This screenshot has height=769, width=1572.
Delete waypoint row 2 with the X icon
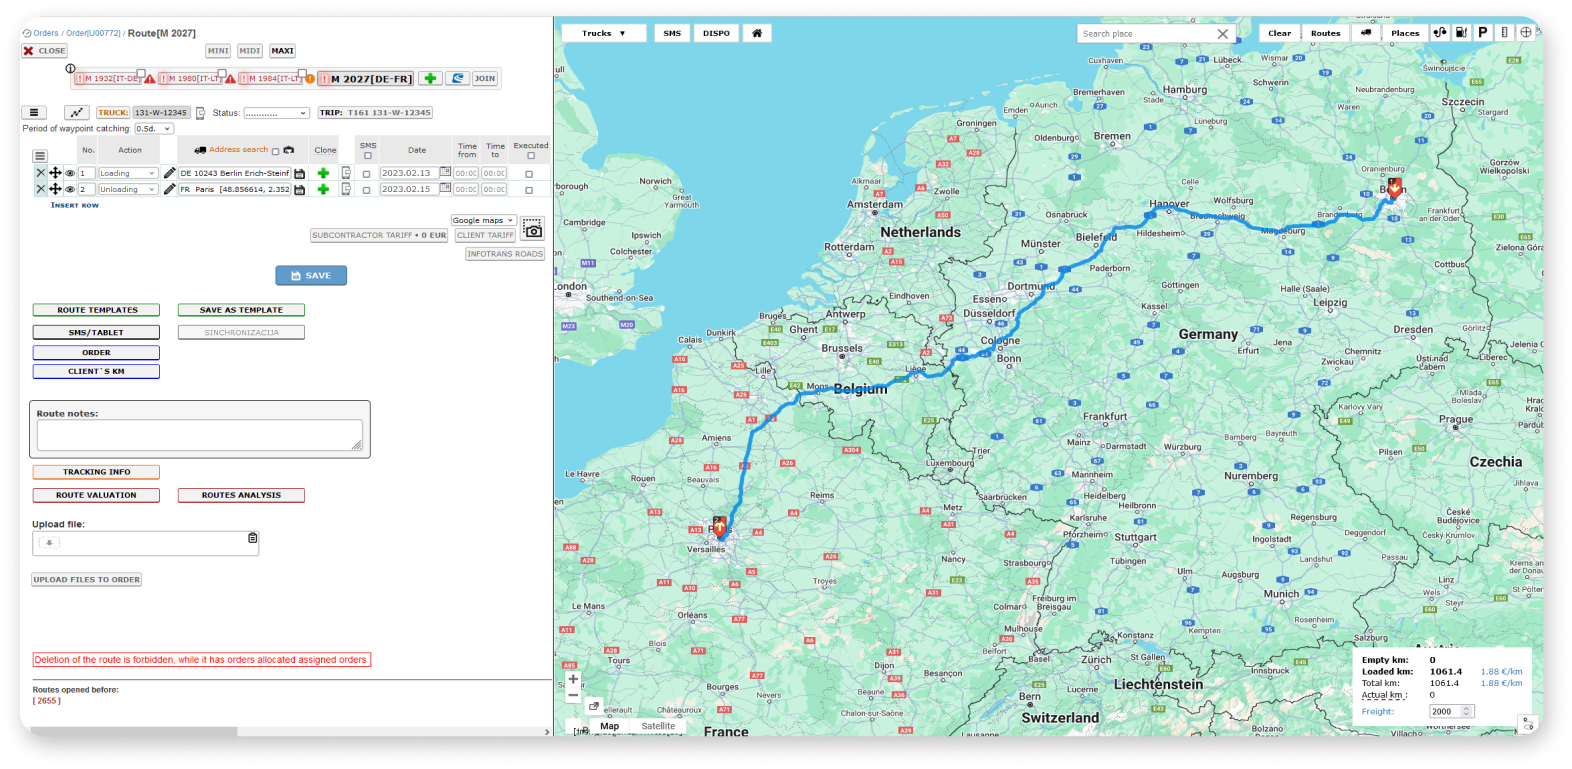40,189
